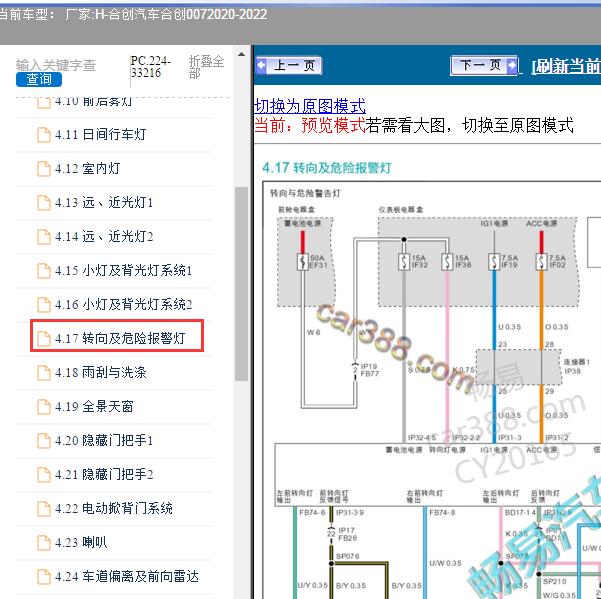This screenshot has width=601, height=599.
Task: Click the PC.224-33216 text
Action: [151, 67]
